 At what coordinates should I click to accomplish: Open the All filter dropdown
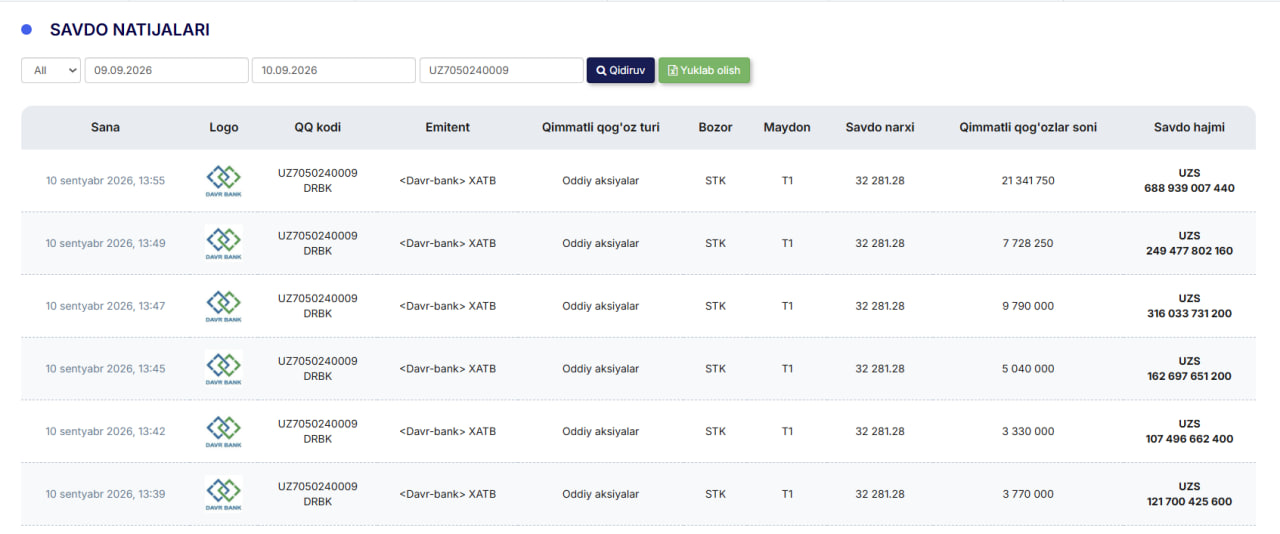point(51,70)
